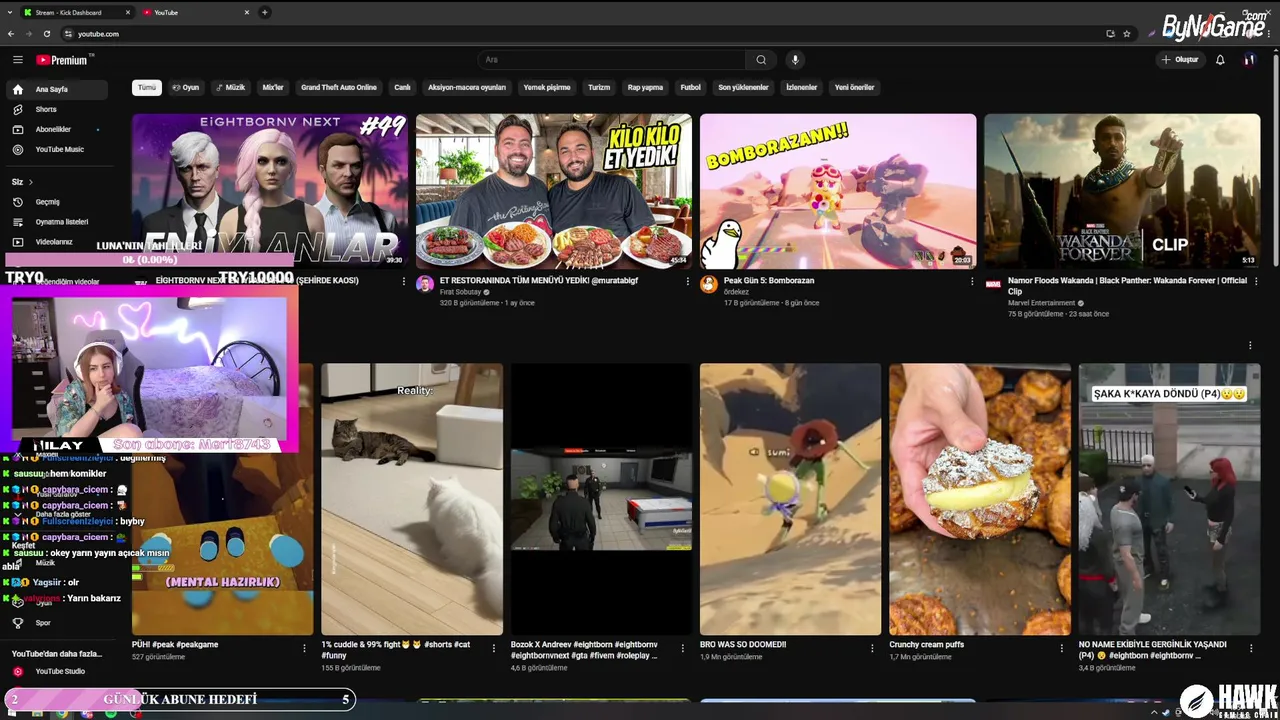
Task: Open ET RESTORANINDA TÜM MENÜYÜ YEDİK title
Action: (539, 281)
